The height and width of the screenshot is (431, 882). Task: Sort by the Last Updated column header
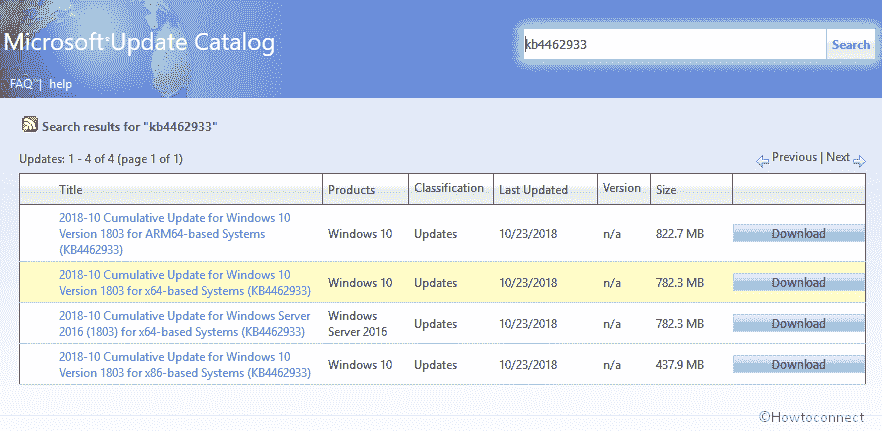click(x=533, y=190)
